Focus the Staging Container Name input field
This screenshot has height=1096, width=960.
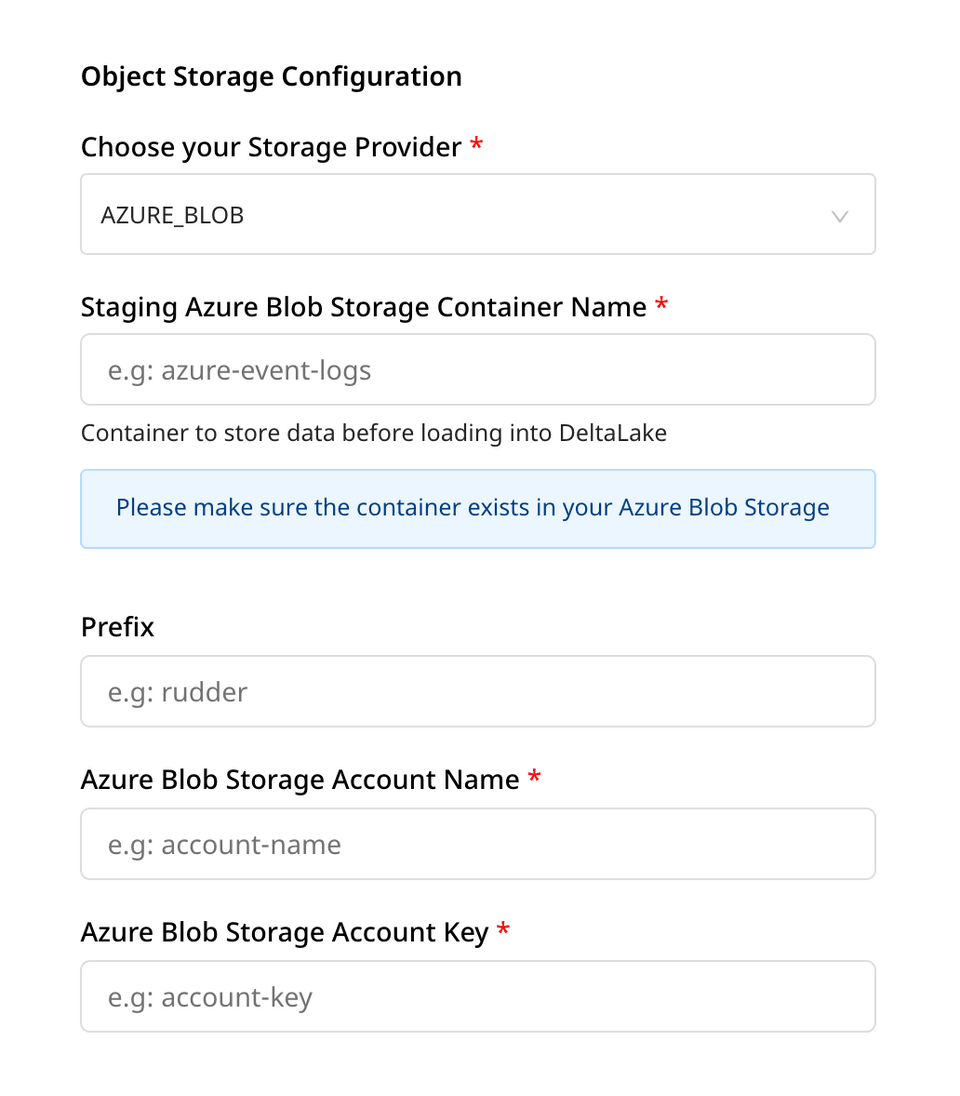[478, 370]
